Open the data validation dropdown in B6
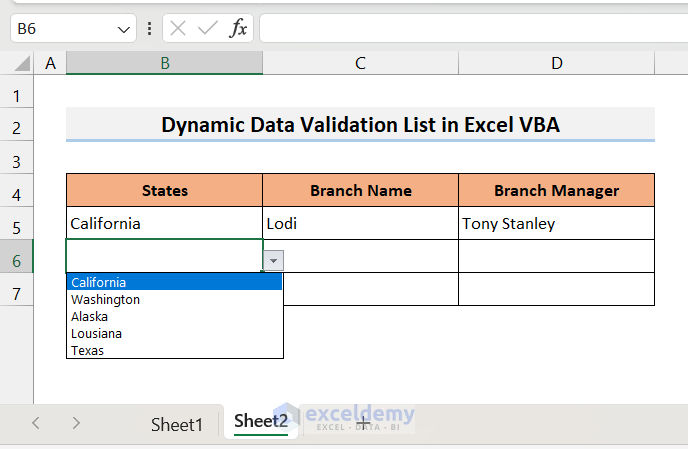Screen dimensions: 688x449 pos(274,260)
